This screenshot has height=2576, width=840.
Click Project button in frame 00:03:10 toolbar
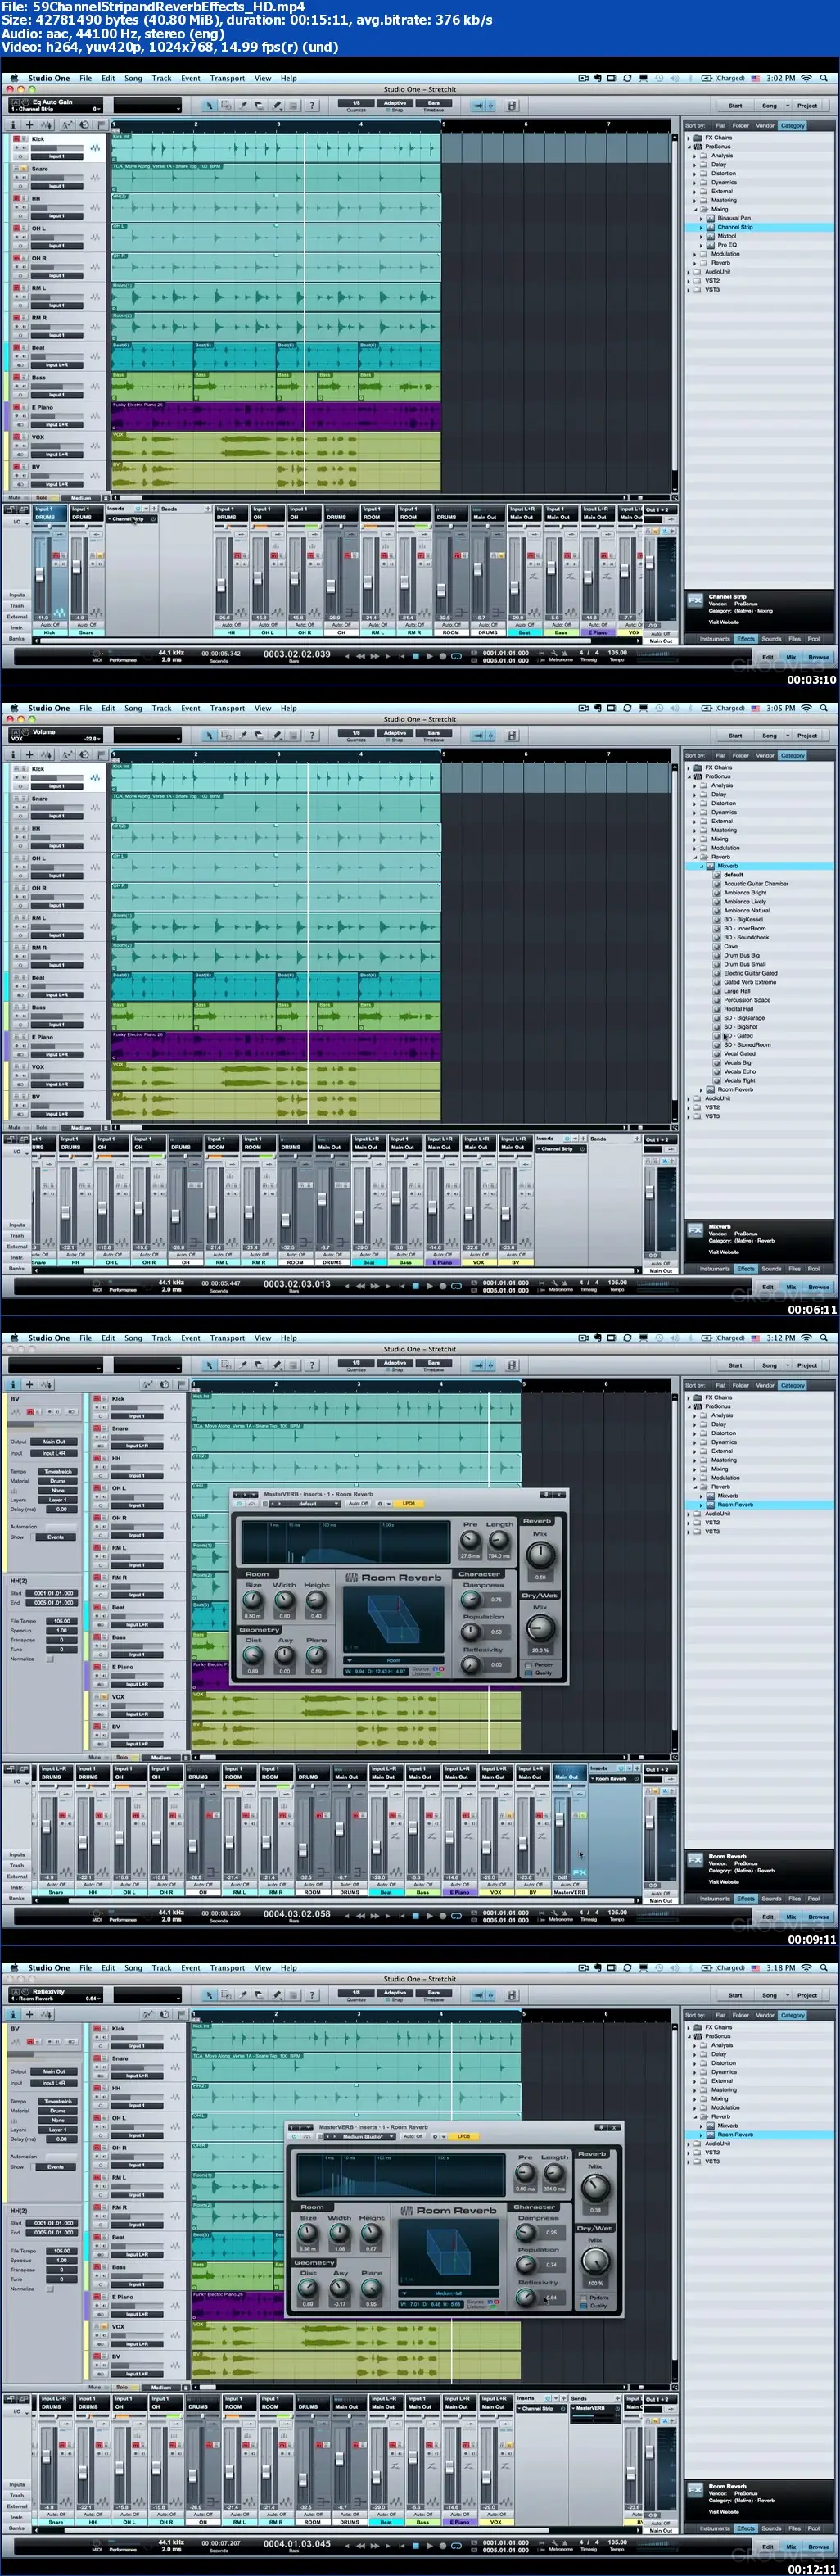coord(807,105)
